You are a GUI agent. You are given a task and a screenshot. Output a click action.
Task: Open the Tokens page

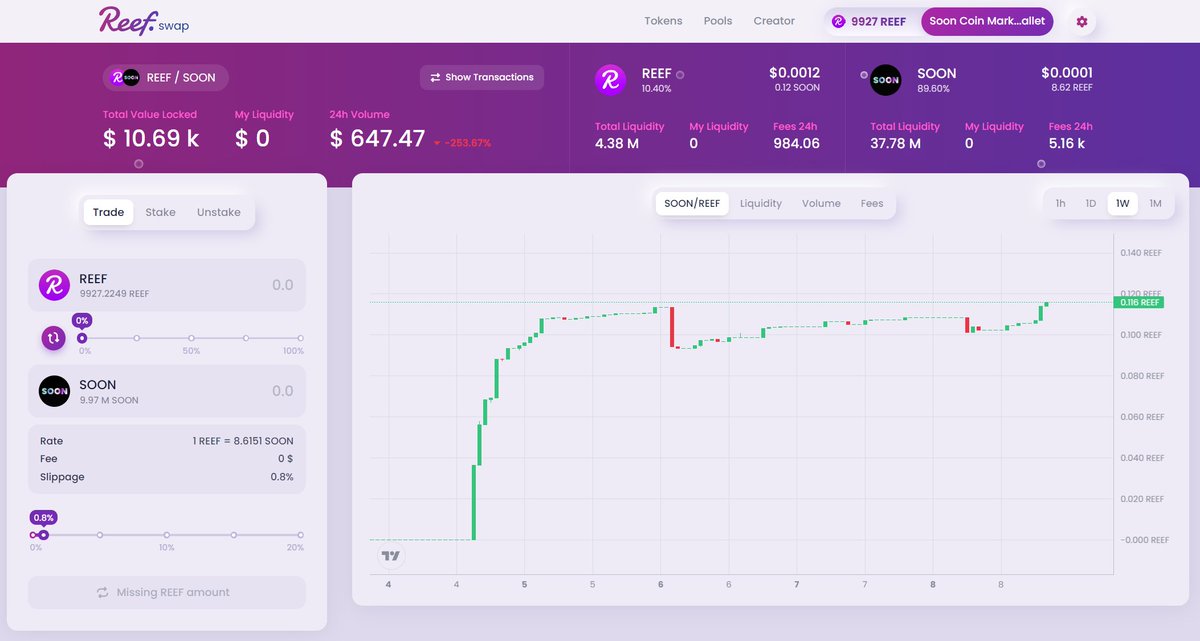663,21
